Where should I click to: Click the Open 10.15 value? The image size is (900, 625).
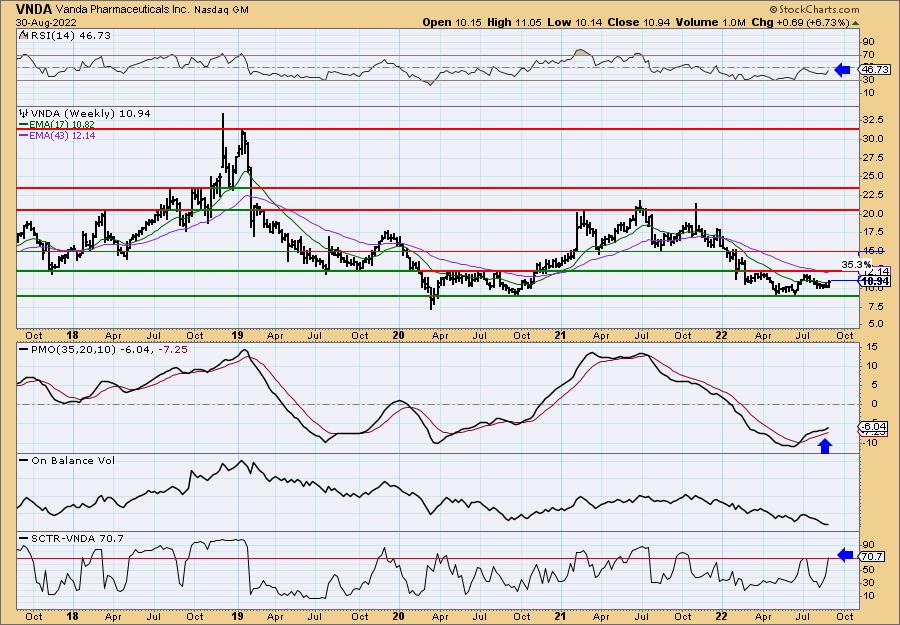[x=453, y=22]
